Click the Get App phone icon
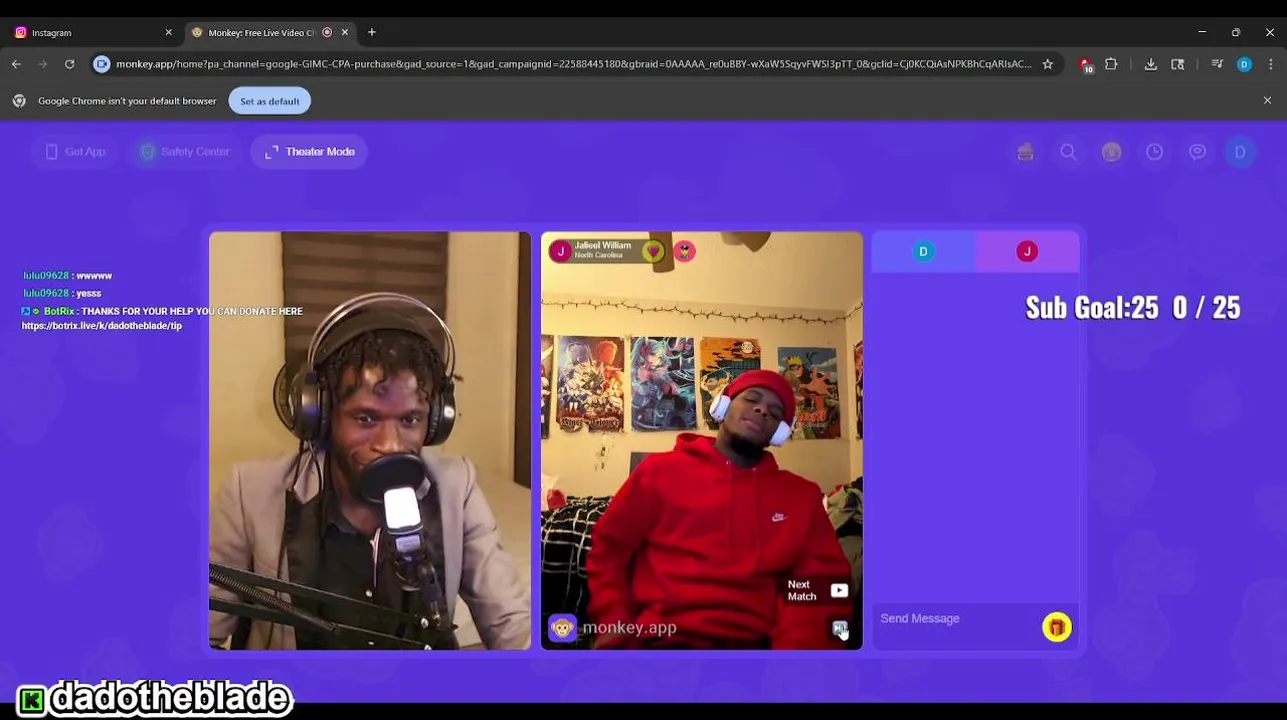Viewport: 1287px width, 720px height. [52, 152]
